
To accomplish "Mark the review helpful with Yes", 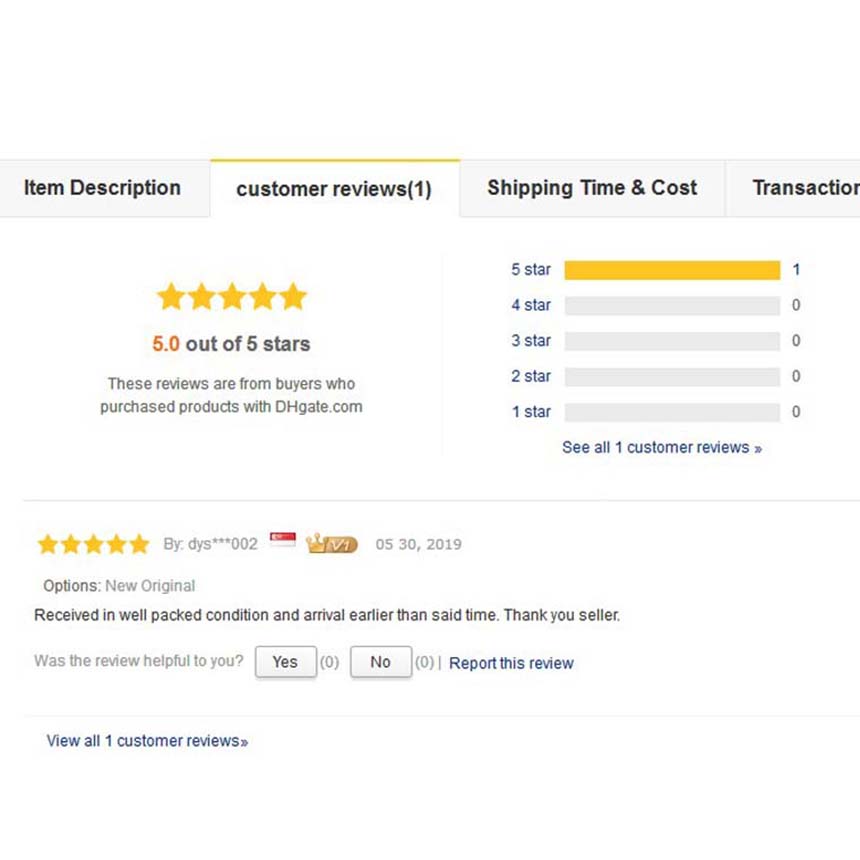I will coord(285,662).
